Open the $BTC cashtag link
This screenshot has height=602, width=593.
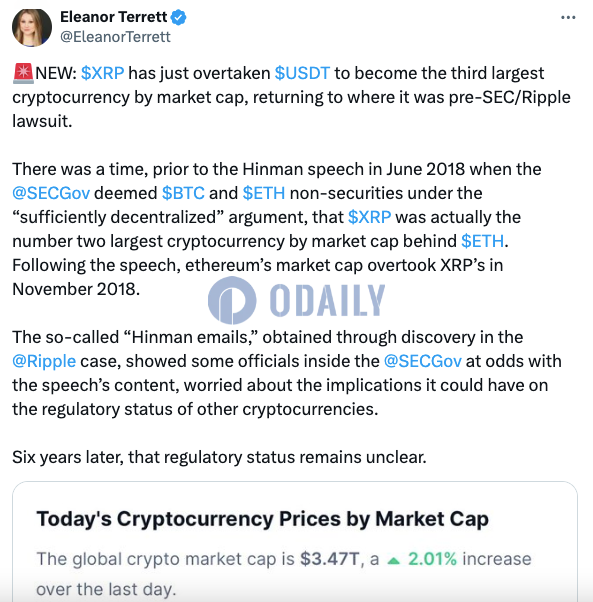[x=183, y=193]
